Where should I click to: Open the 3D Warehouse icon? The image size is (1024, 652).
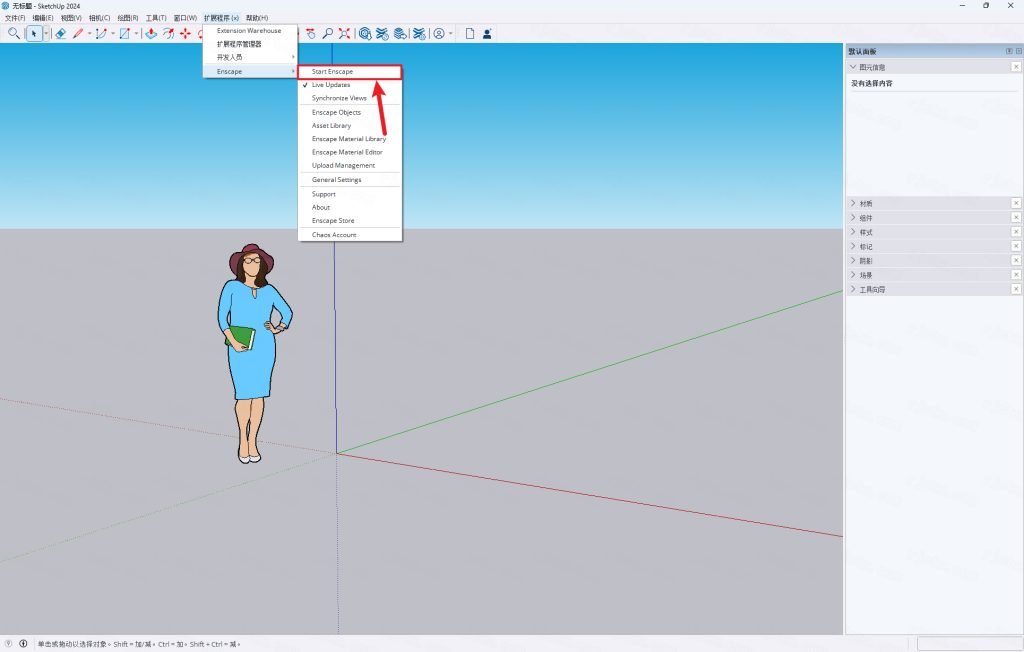pos(365,33)
